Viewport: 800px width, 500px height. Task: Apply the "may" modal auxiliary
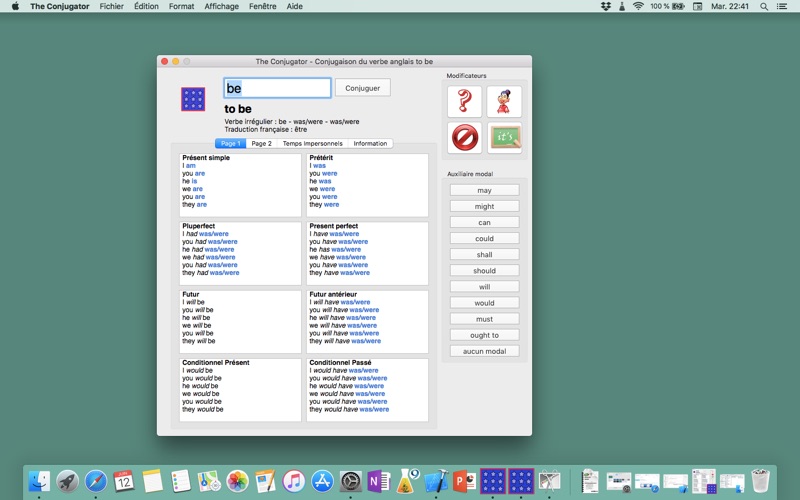point(484,190)
